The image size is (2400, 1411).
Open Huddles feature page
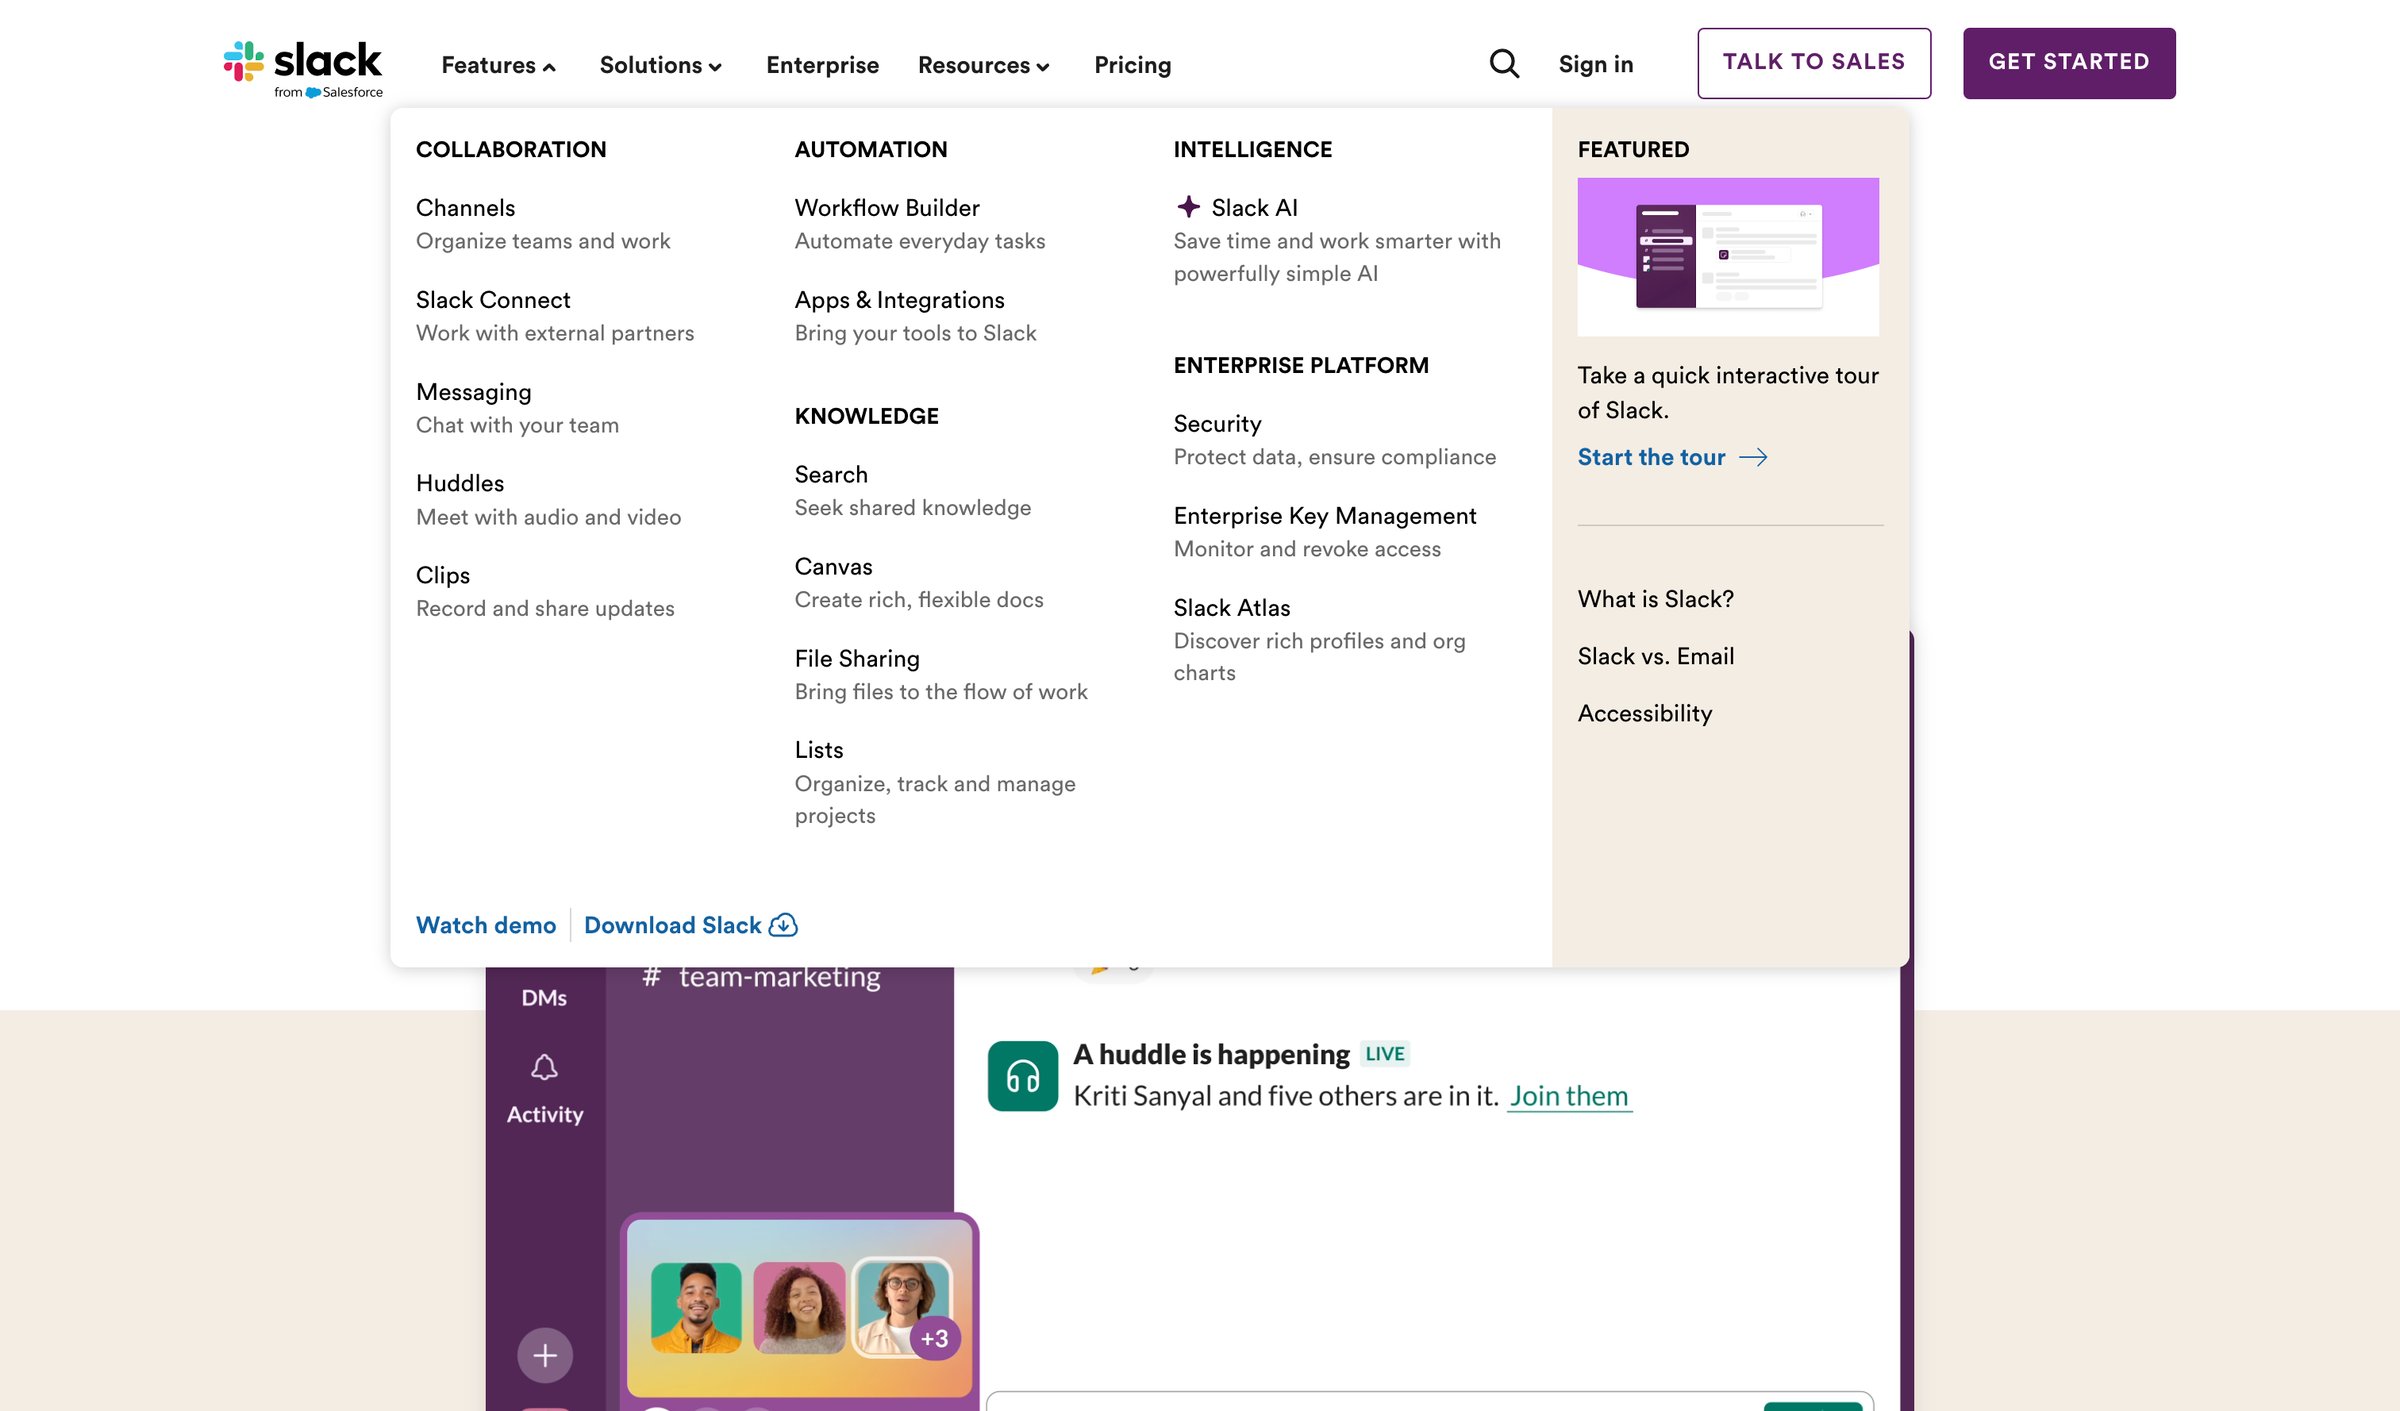tap(460, 483)
